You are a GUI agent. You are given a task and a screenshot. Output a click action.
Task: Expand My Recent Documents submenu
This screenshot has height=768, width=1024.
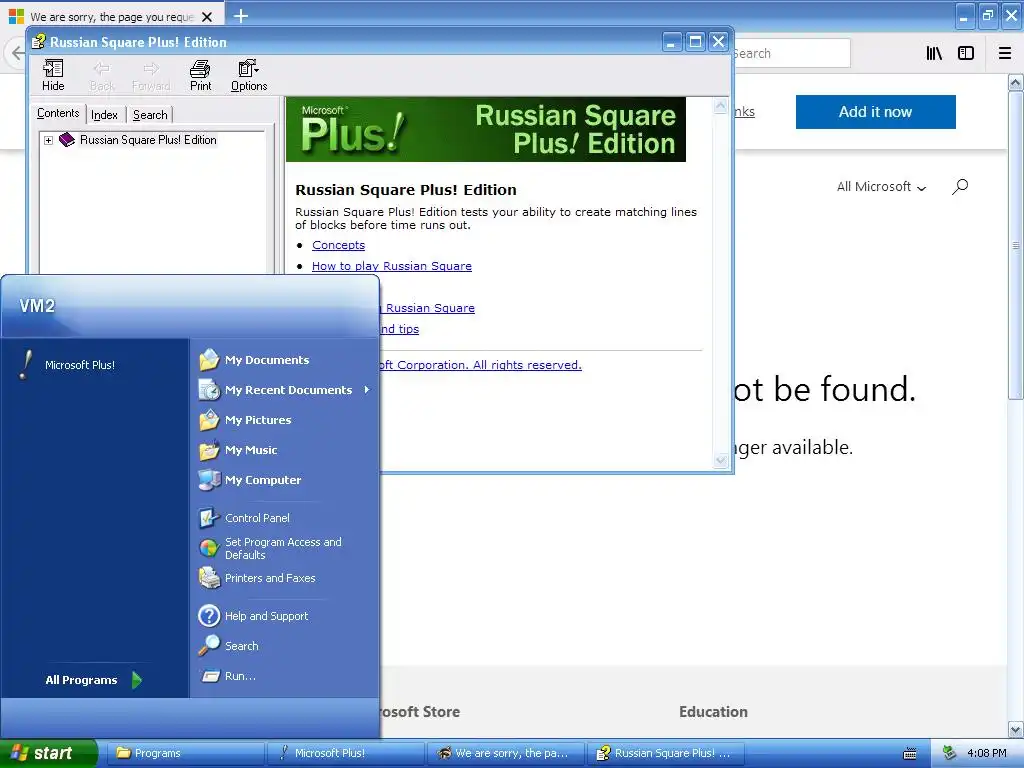tap(282, 390)
